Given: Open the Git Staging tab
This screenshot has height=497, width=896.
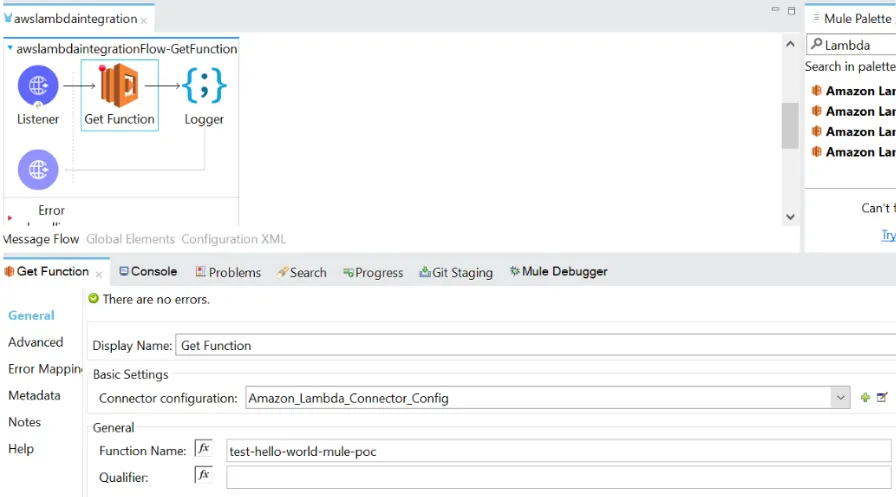Looking at the screenshot, I should tap(456, 272).
